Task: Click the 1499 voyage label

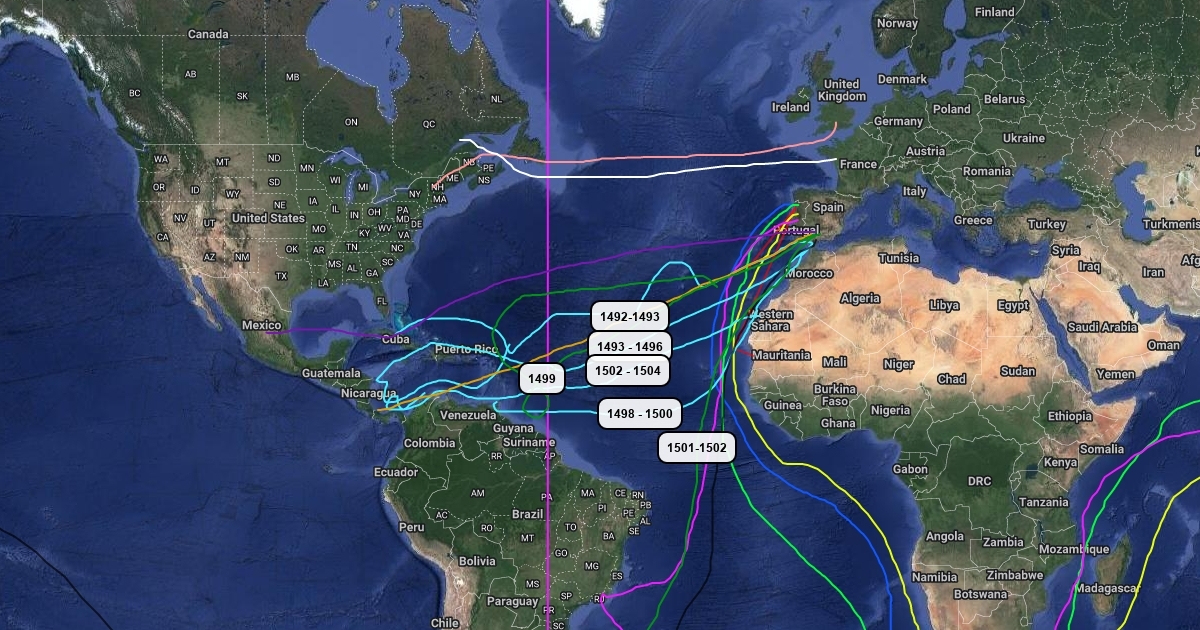Action: tap(542, 379)
